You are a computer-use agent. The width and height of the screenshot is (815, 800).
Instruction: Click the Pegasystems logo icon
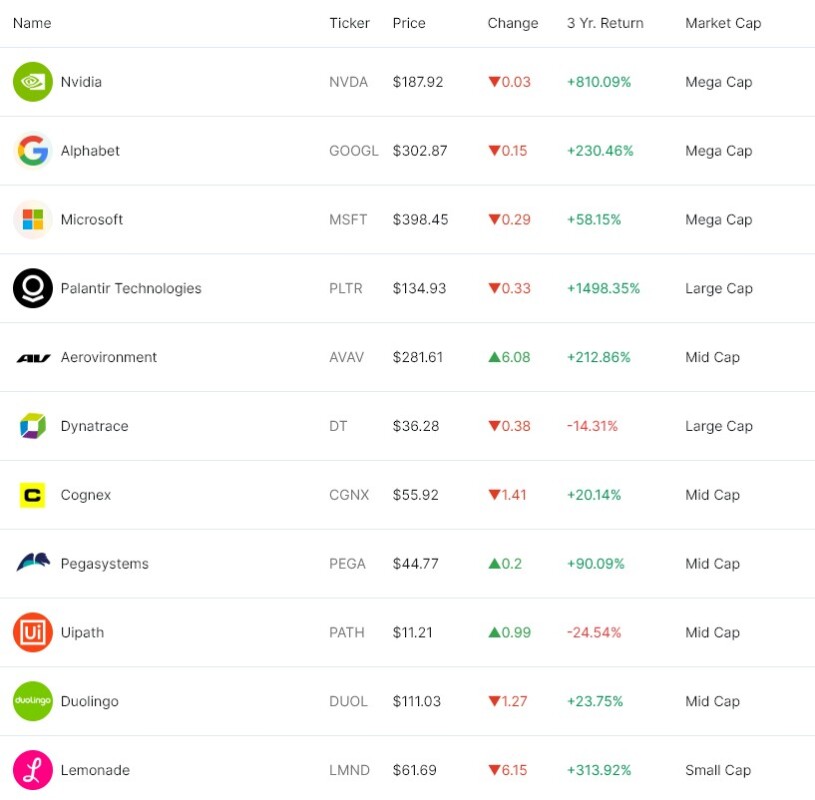[x=33, y=563]
